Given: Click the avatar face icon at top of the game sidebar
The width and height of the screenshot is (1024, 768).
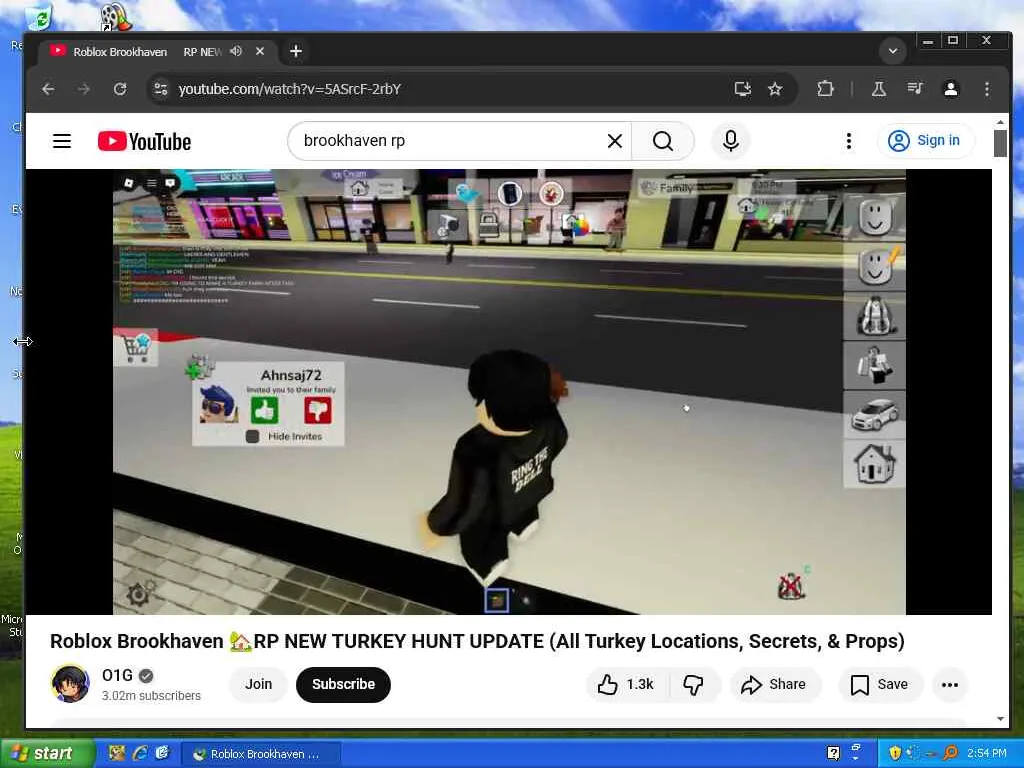Looking at the screenshot, I should click(874, 217).
